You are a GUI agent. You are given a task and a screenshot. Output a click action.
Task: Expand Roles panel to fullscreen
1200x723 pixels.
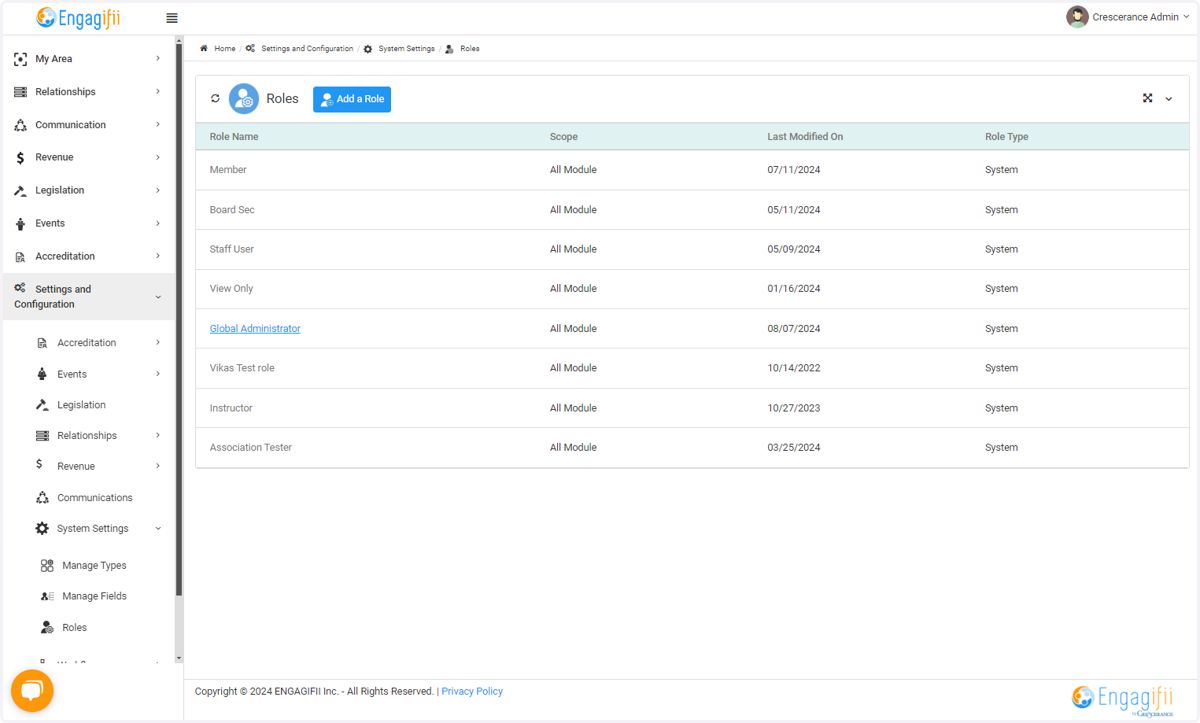coord(1148,98)
